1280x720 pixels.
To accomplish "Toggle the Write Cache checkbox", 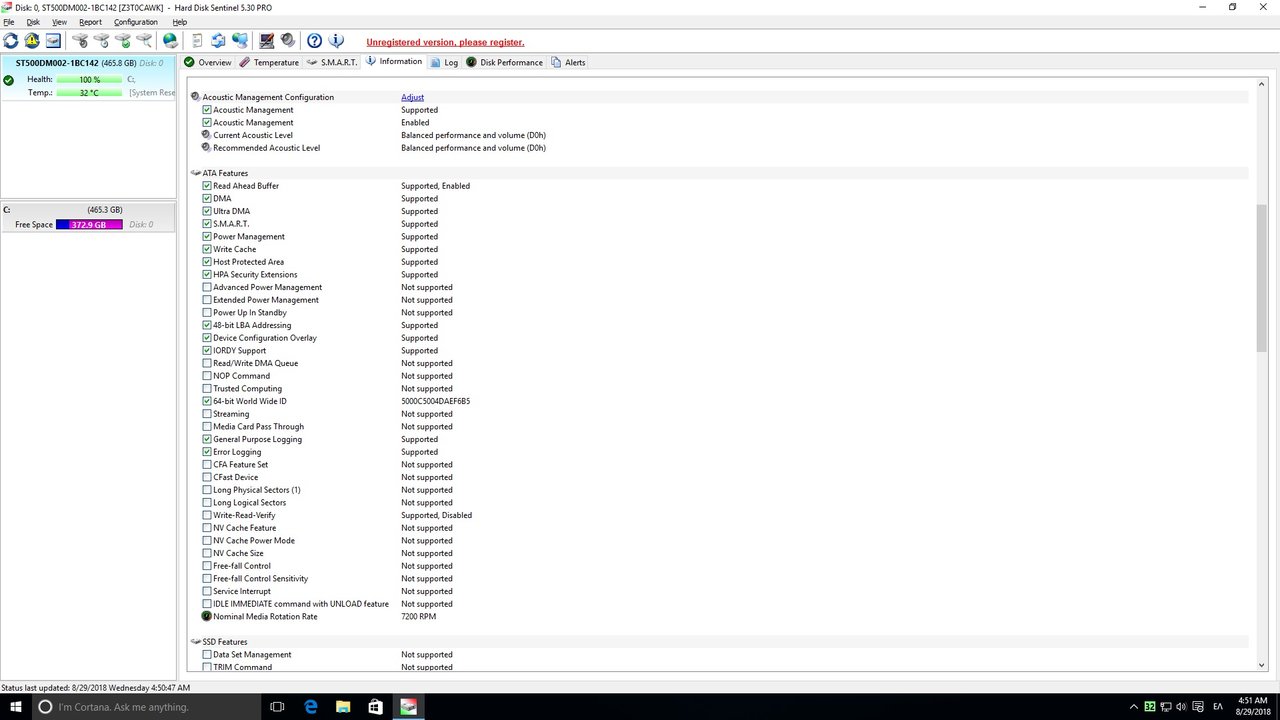I will 207,249.
